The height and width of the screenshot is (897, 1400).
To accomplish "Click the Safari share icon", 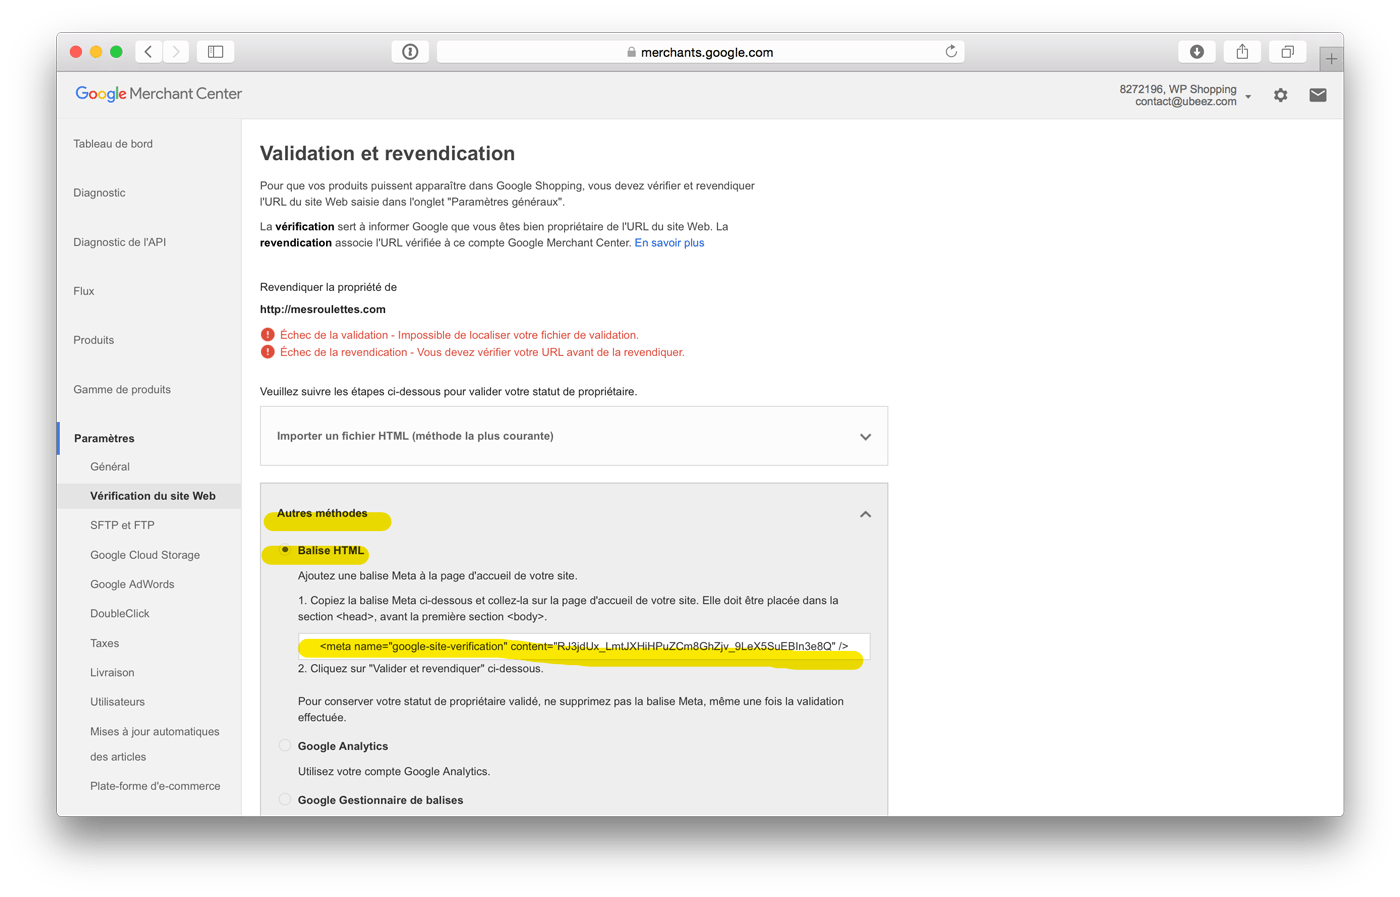I will coord(1242,52).
